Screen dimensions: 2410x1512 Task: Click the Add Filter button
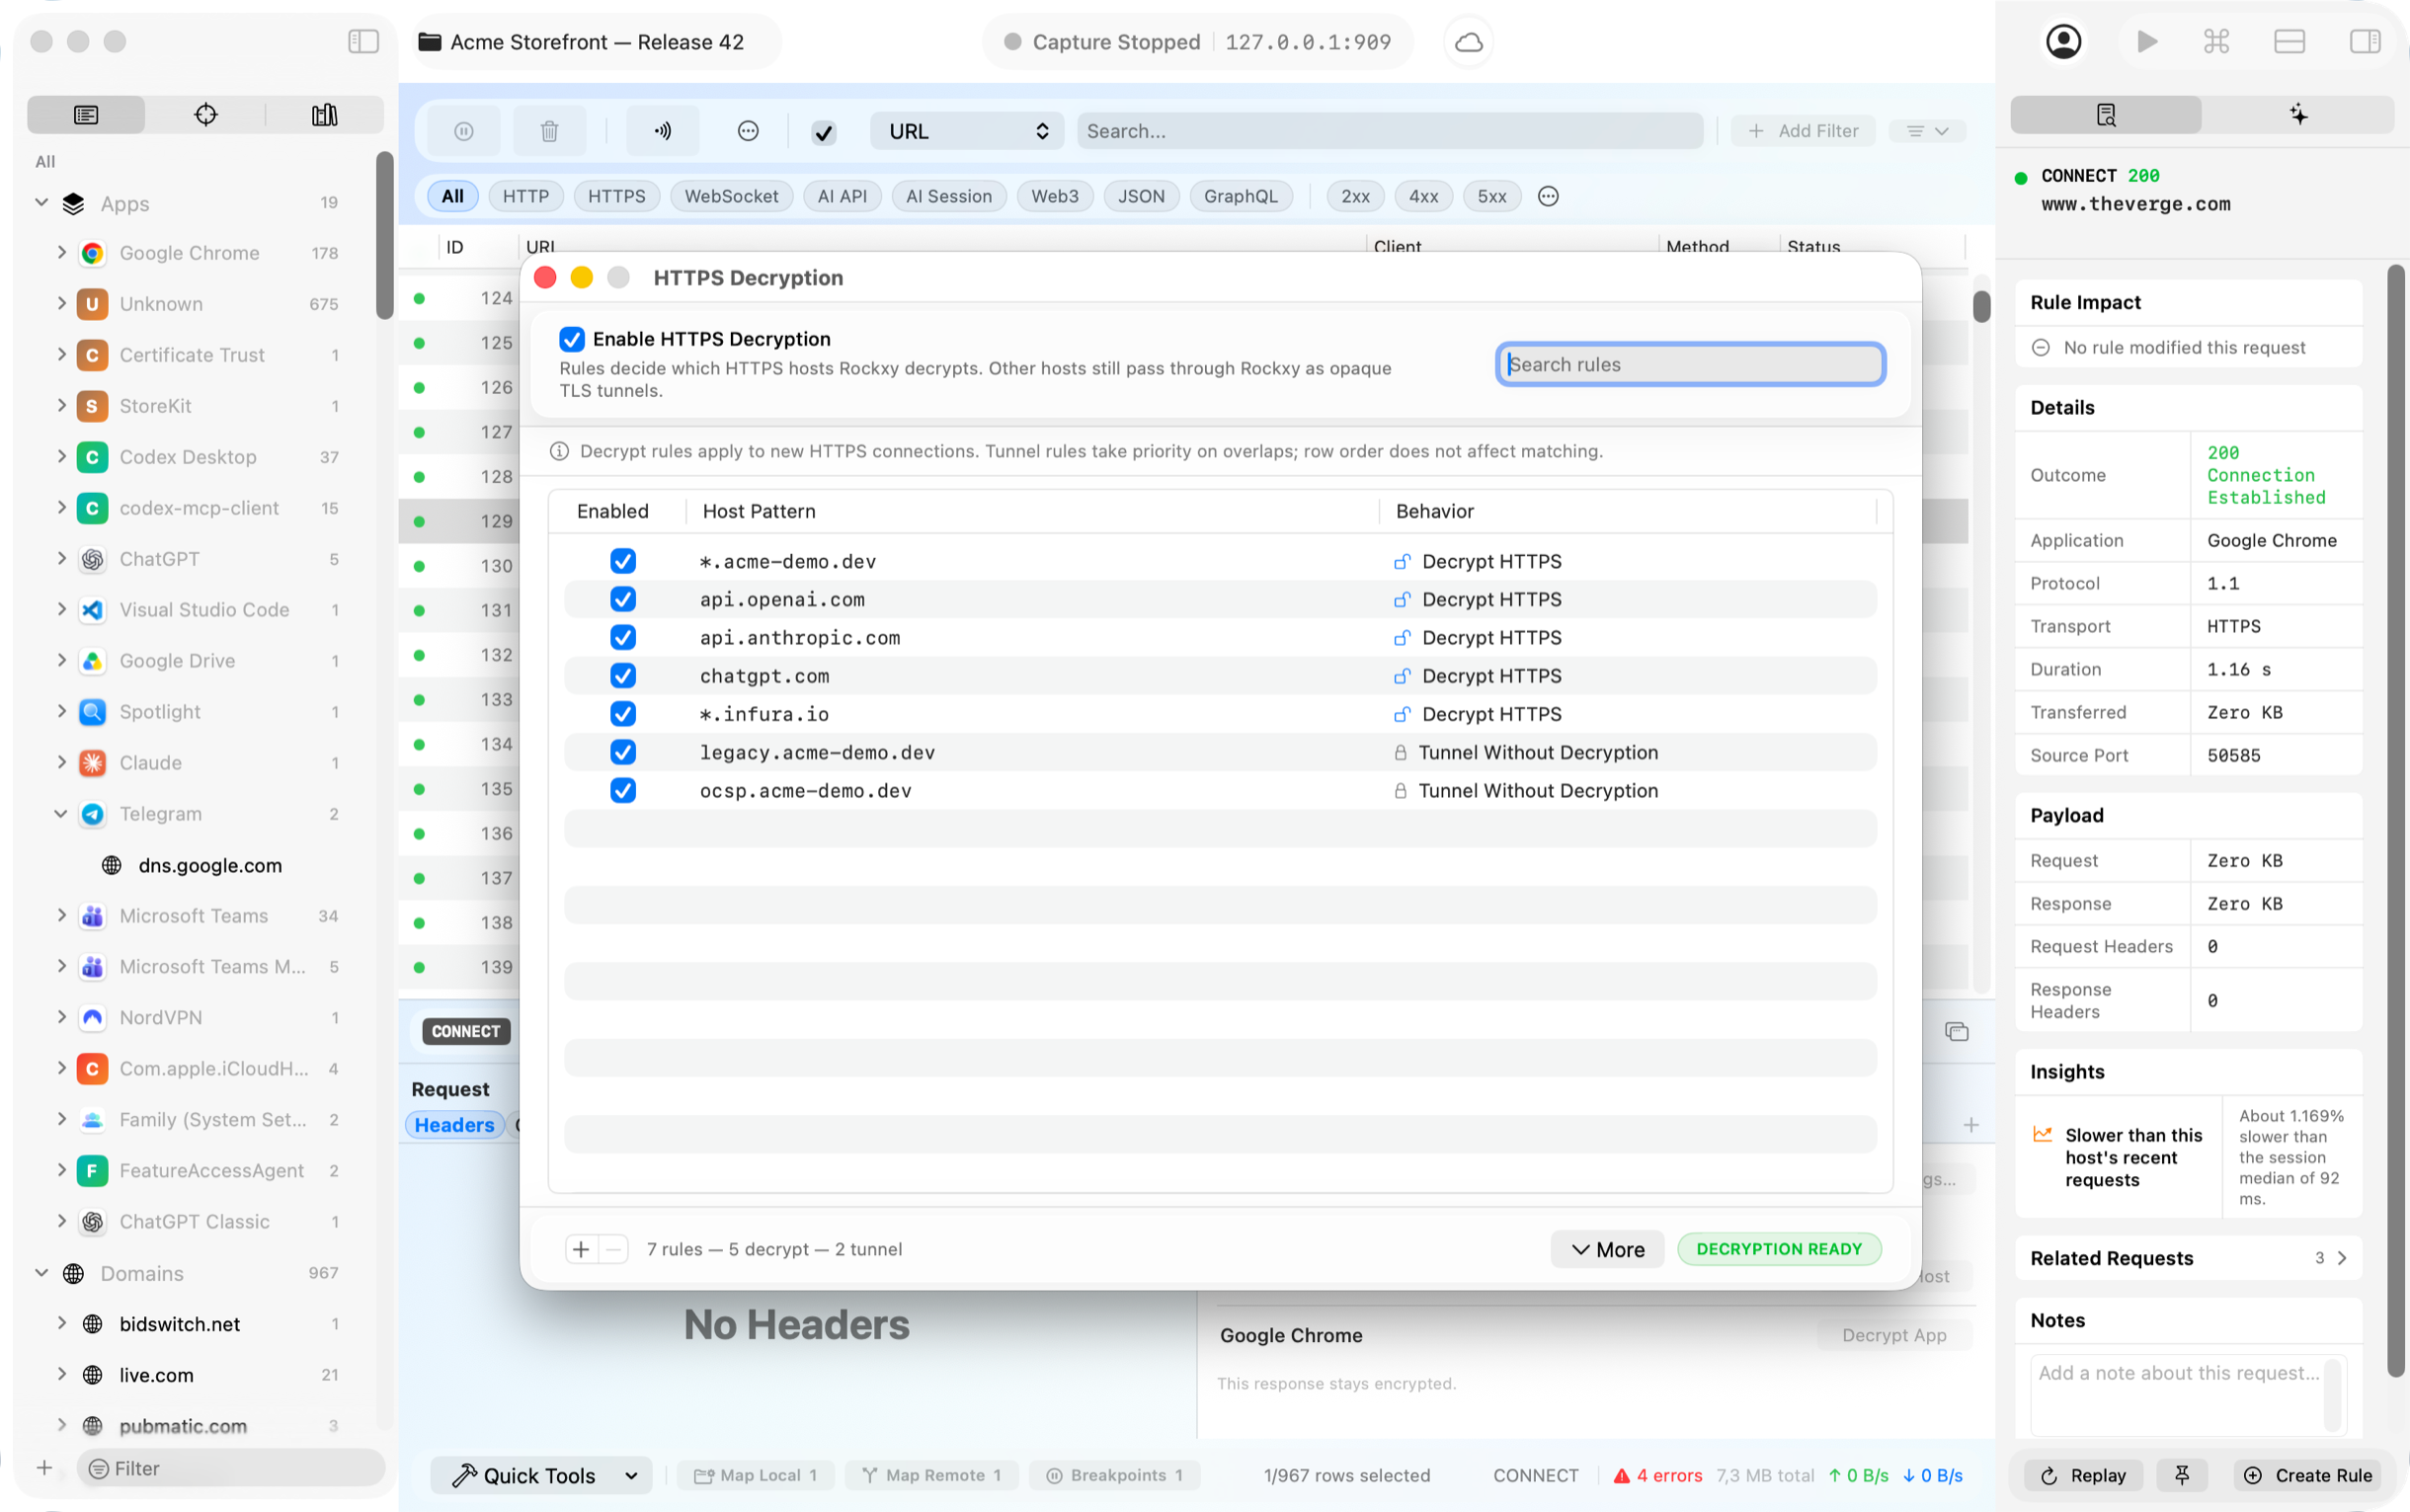point(1803,131)
